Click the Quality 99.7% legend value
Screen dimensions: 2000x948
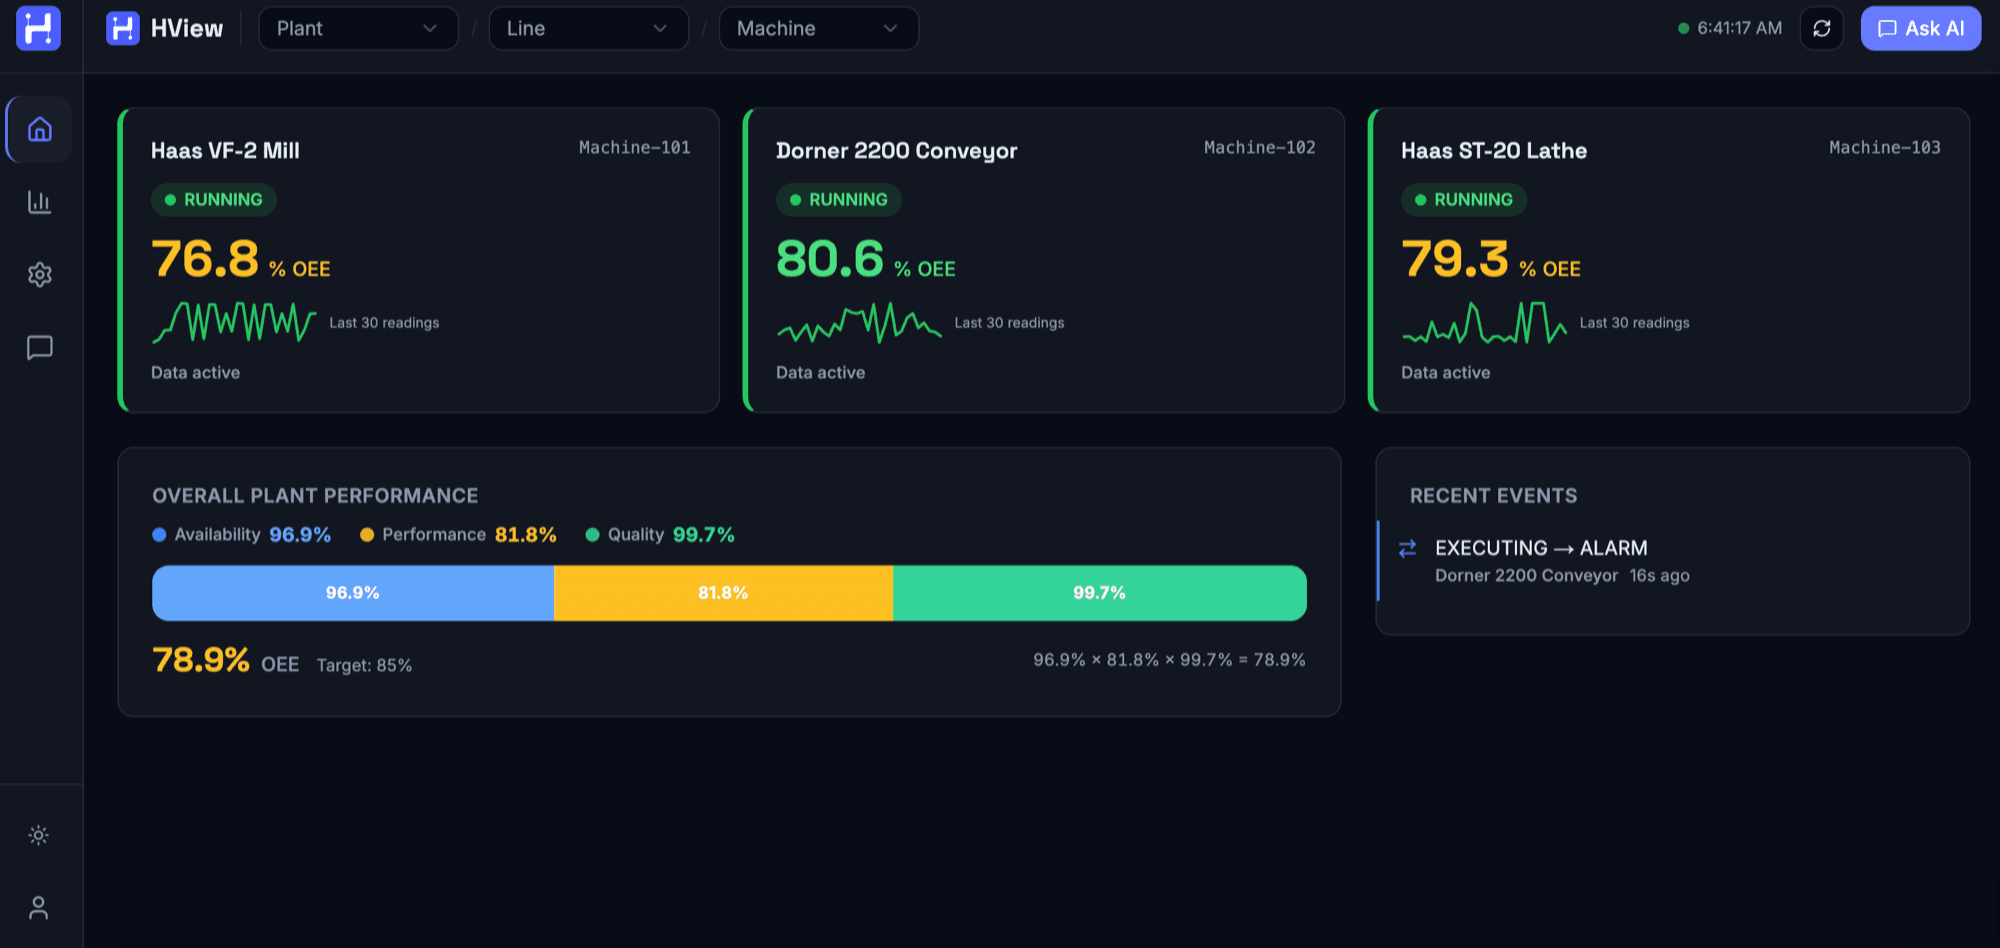click(703, 535)
